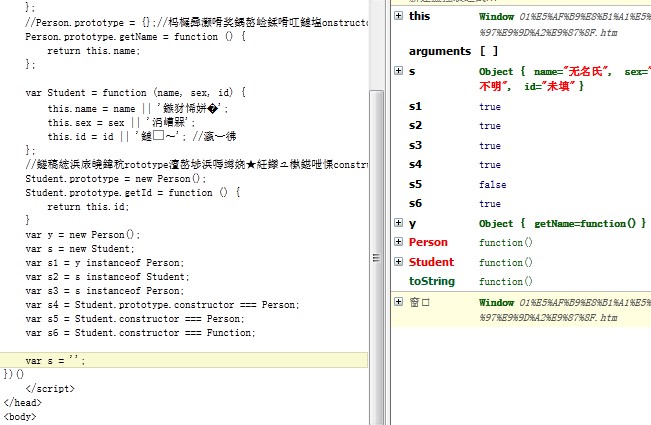
Task: Click line 'Student.prototype = new Person();'
Action: [x=115, y=179]
